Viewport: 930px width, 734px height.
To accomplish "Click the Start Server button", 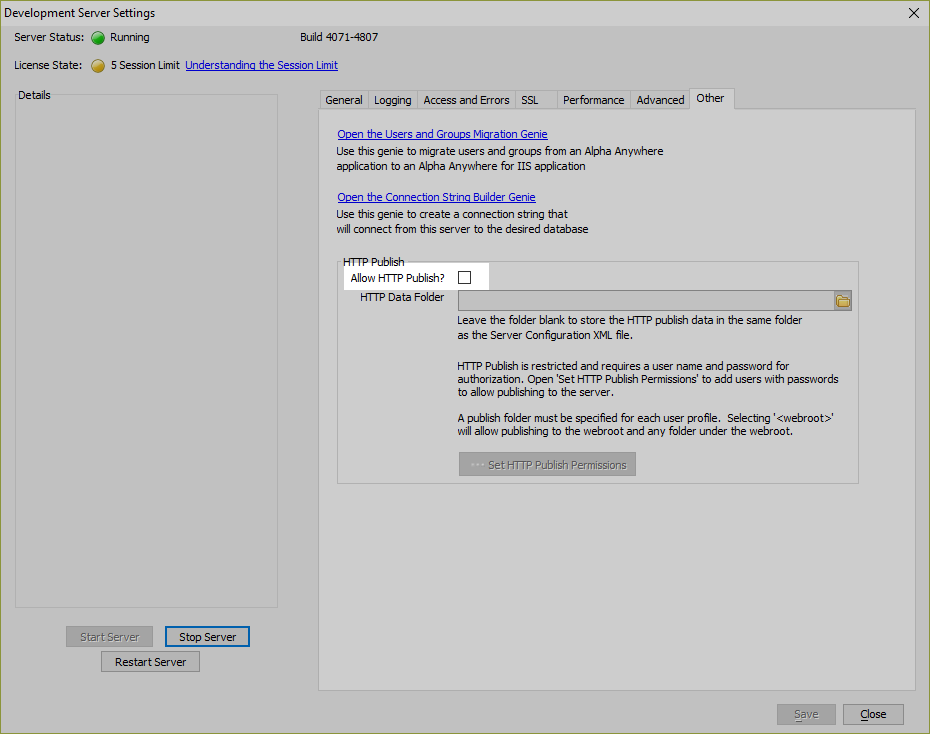I will (110, 637).
